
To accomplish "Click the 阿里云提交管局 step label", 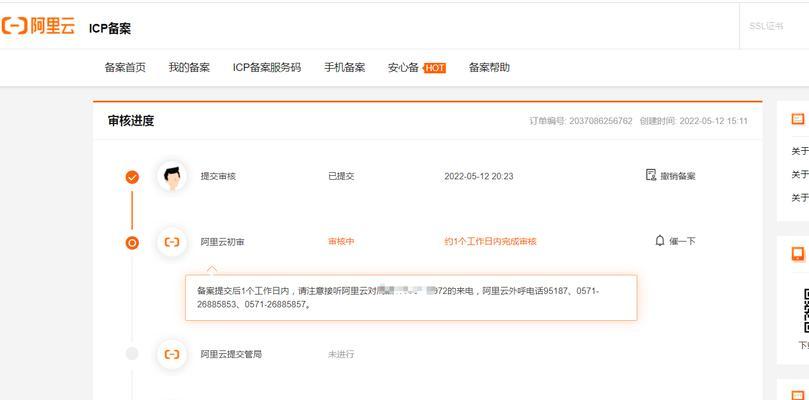I will pos(231,355).
